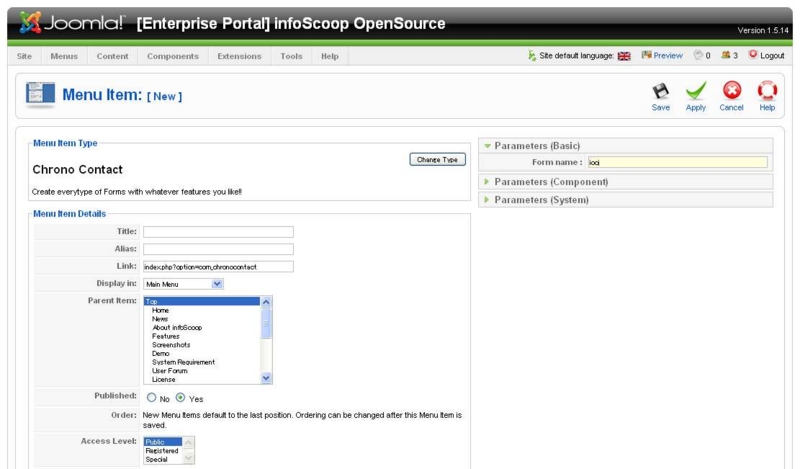
Task: Click the Logout link
Action: click(x=772, y=56)
